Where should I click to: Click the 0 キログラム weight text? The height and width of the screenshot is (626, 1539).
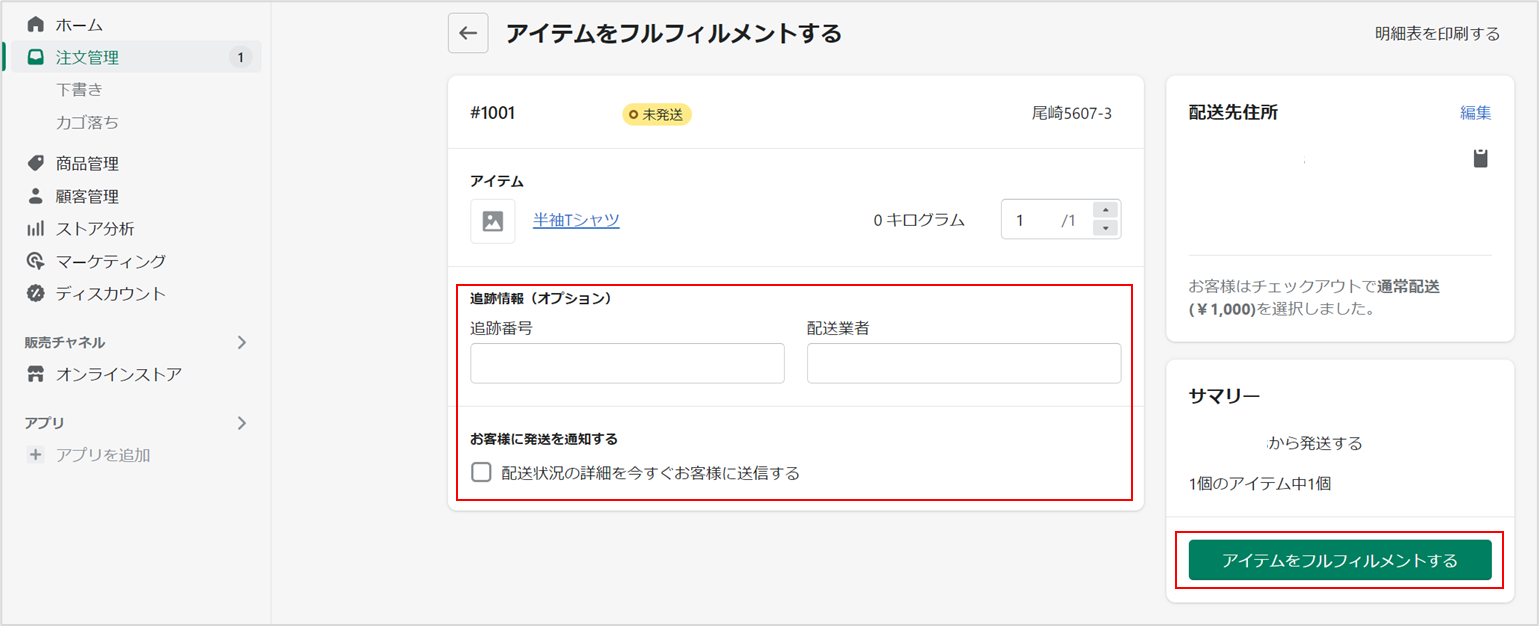pos(919,221)
